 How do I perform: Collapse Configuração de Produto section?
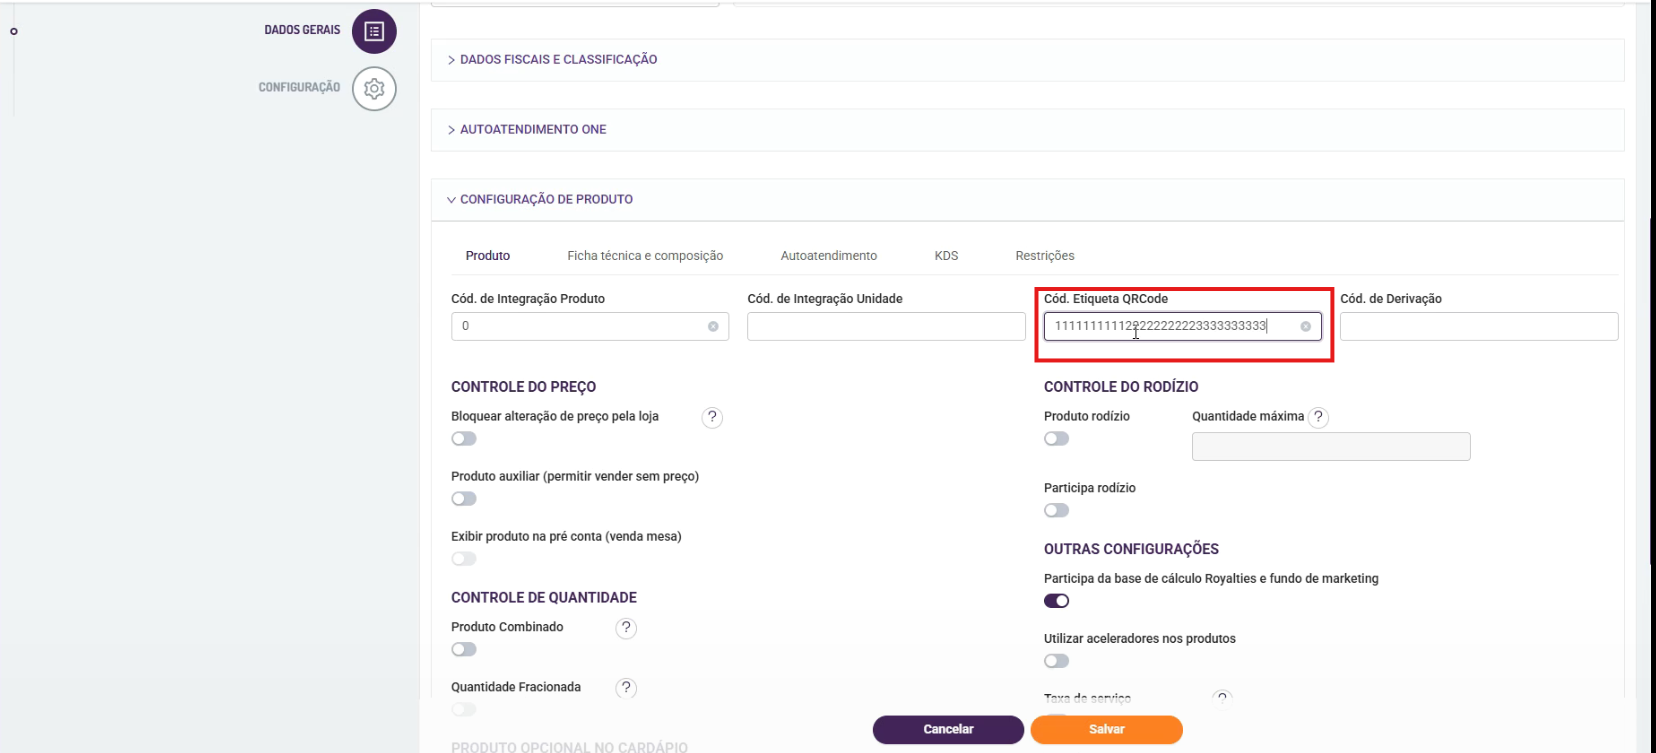545,200
